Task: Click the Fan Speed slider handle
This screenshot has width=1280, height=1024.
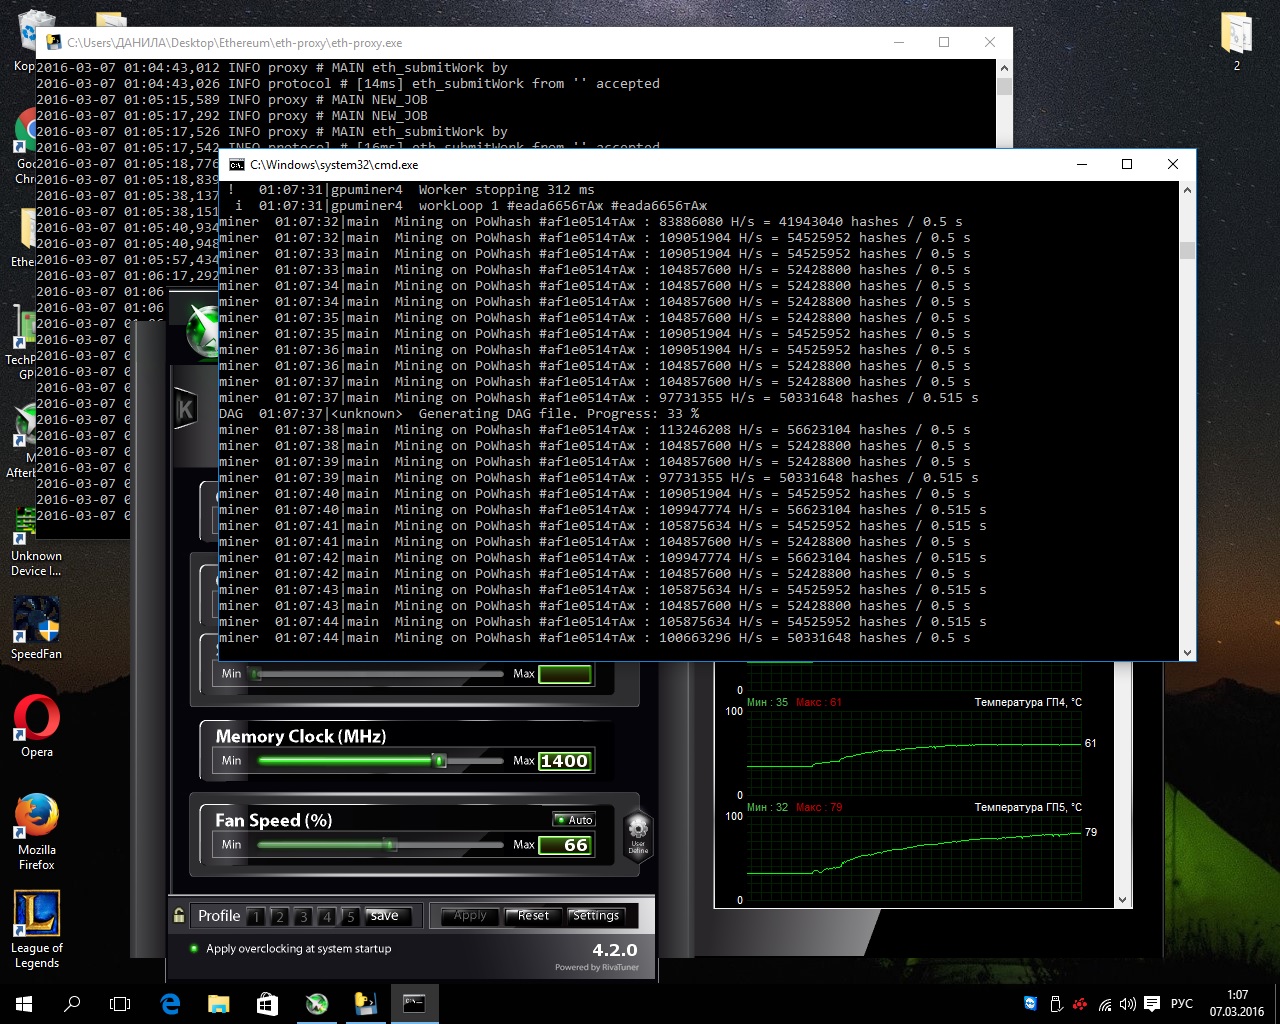Action: tap(390, 845)
